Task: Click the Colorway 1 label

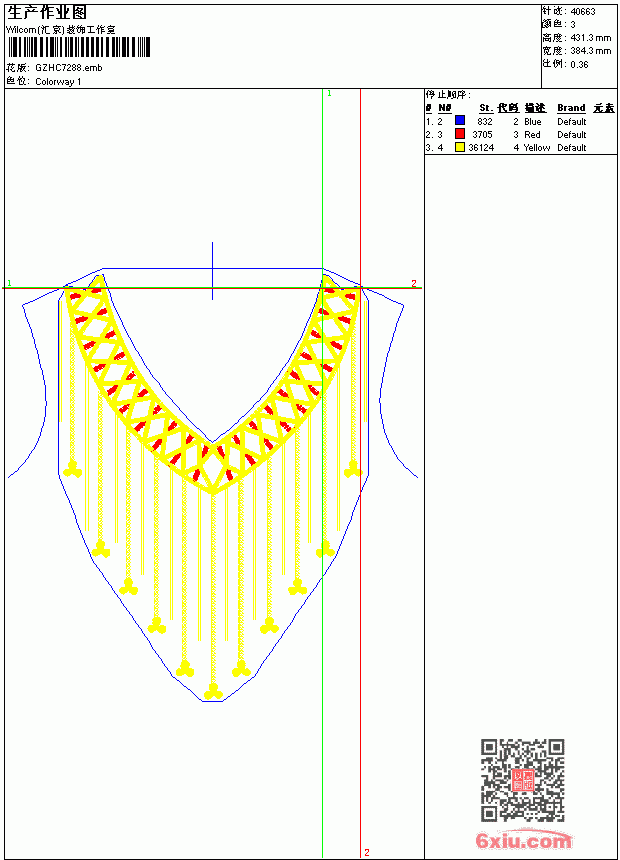Action: click(x=58, y=82)
